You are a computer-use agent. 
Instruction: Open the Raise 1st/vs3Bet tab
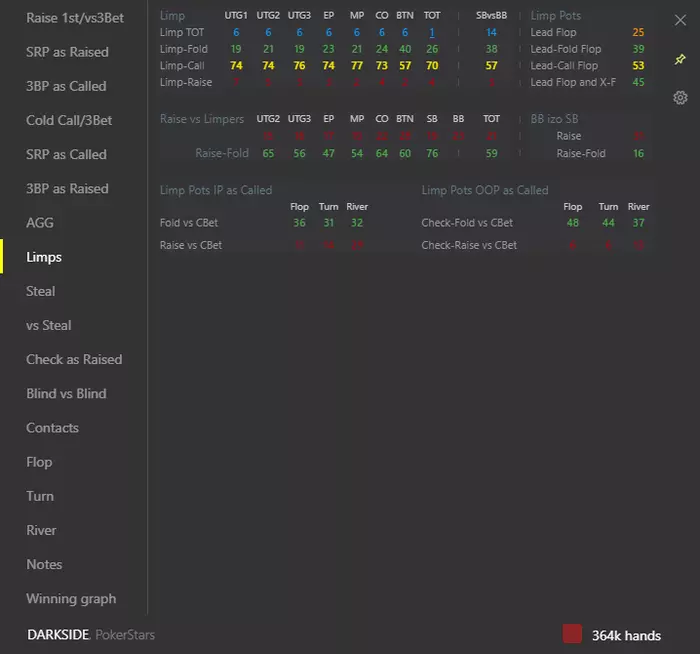75,18
